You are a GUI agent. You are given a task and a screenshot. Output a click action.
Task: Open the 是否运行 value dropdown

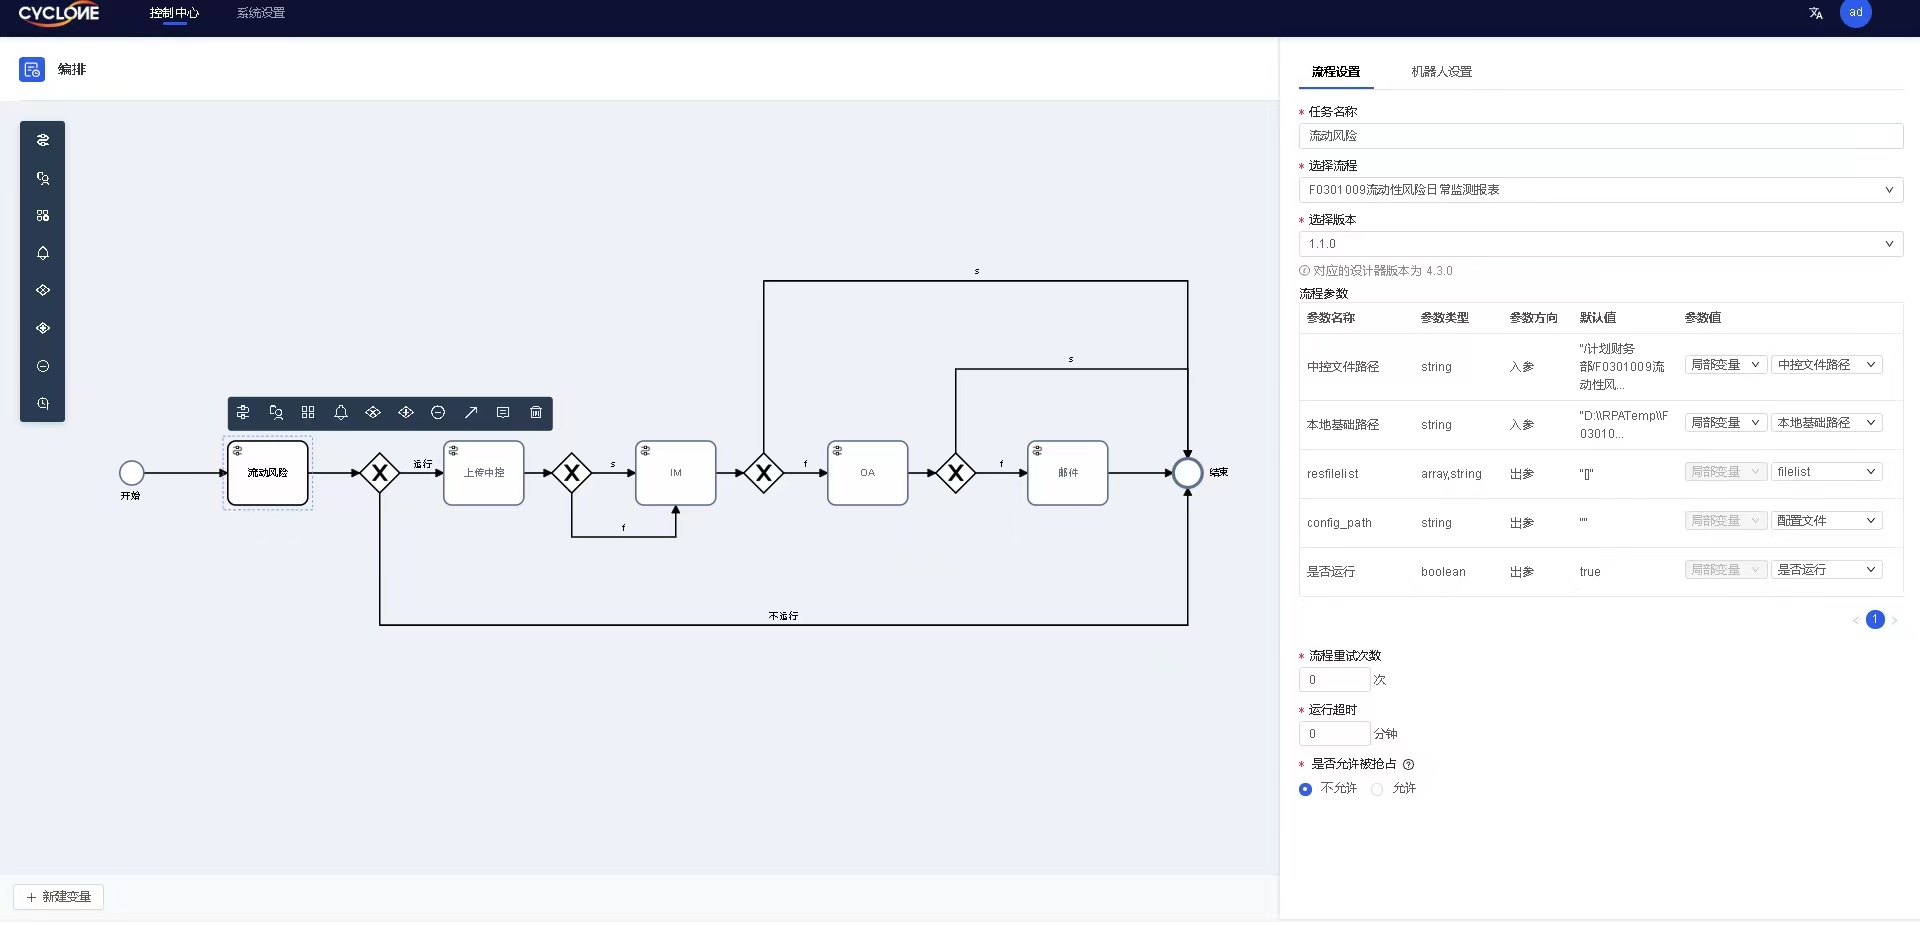[x=1827, y=570]
